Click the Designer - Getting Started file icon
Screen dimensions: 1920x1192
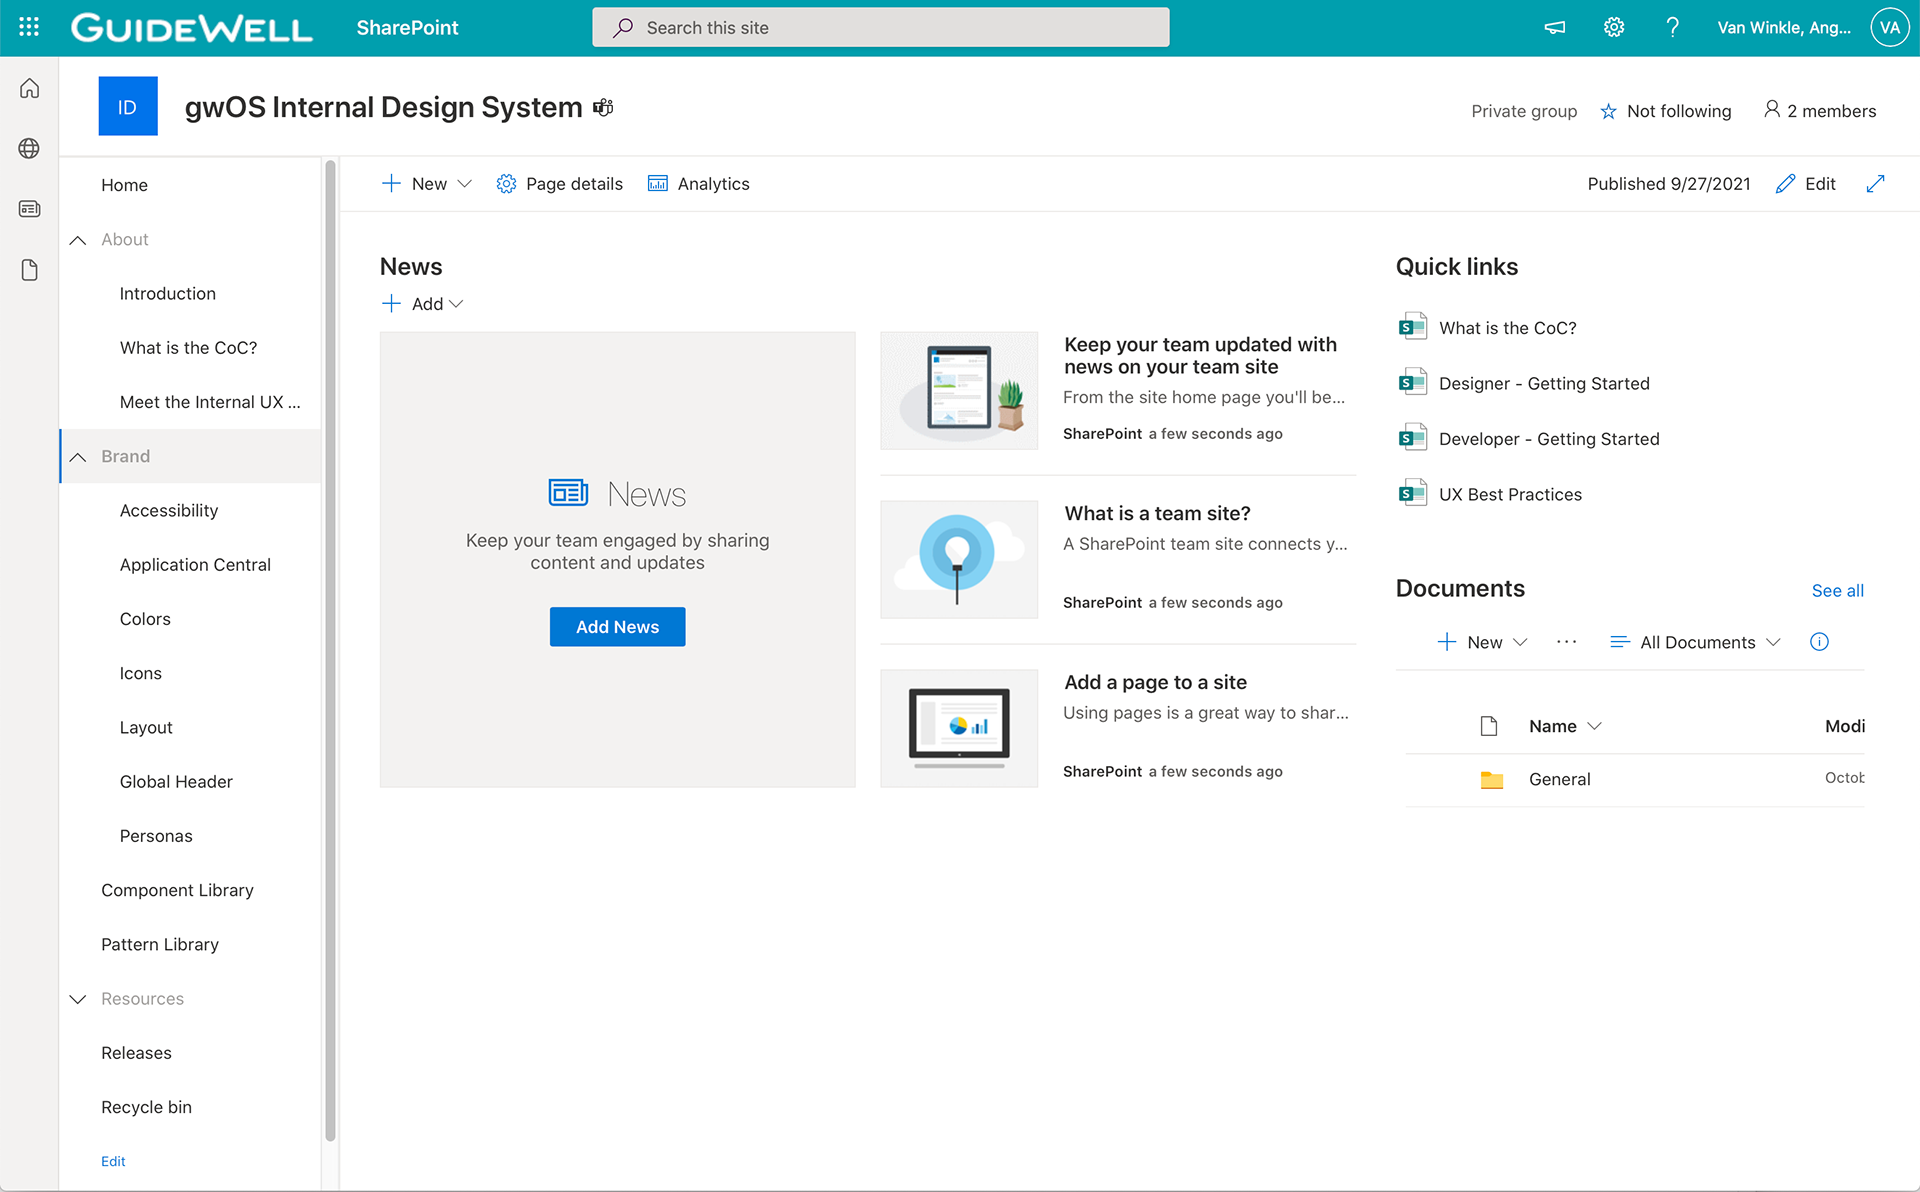[1412, 383]
